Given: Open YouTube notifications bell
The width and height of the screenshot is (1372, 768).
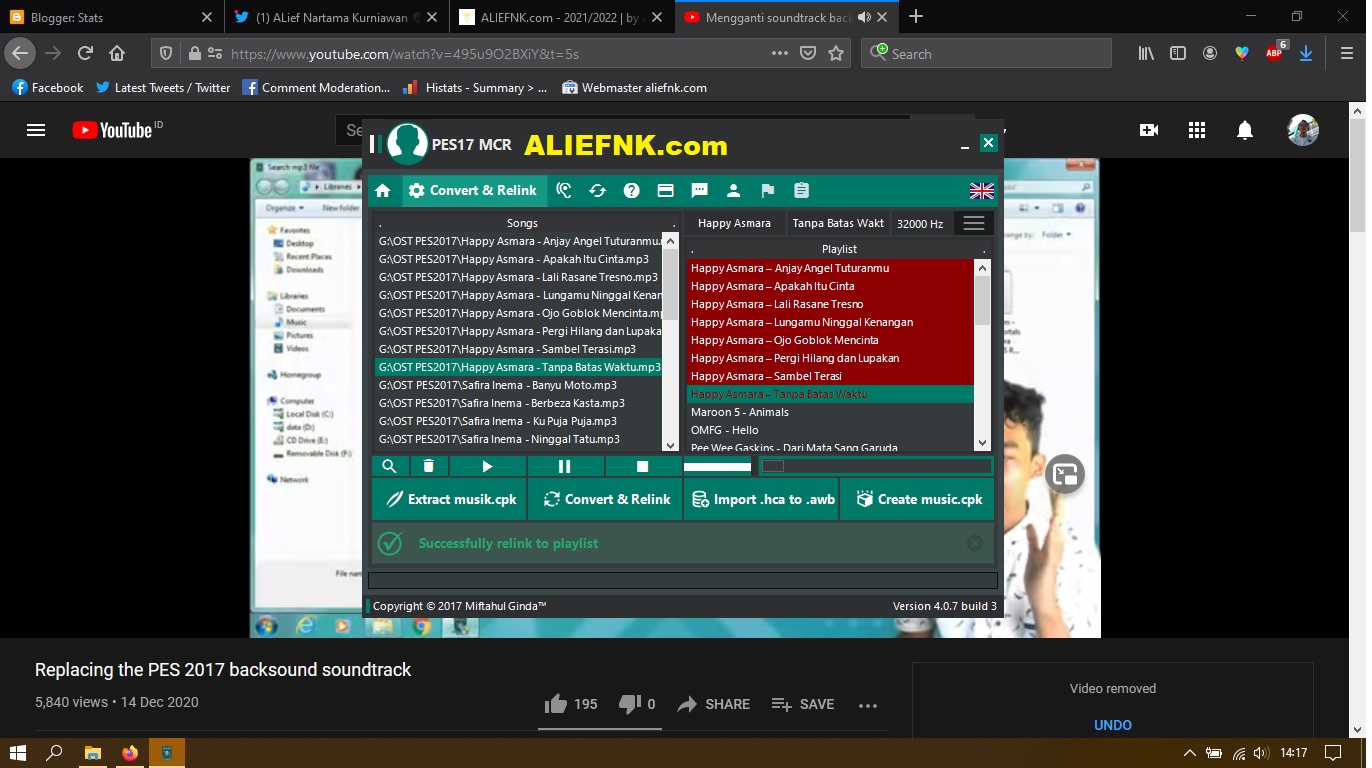Looking at the screenshot, I should (1245, 130).
